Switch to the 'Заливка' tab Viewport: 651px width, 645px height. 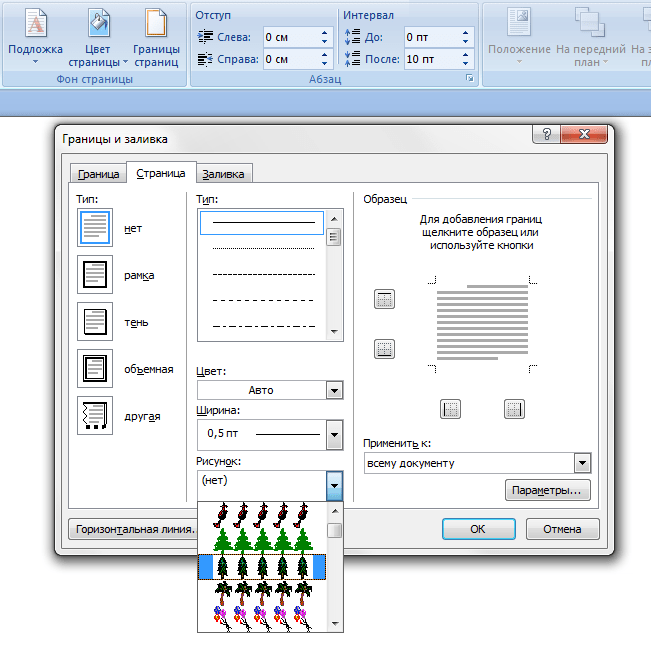pyautogui.click(x=223, y=174)
